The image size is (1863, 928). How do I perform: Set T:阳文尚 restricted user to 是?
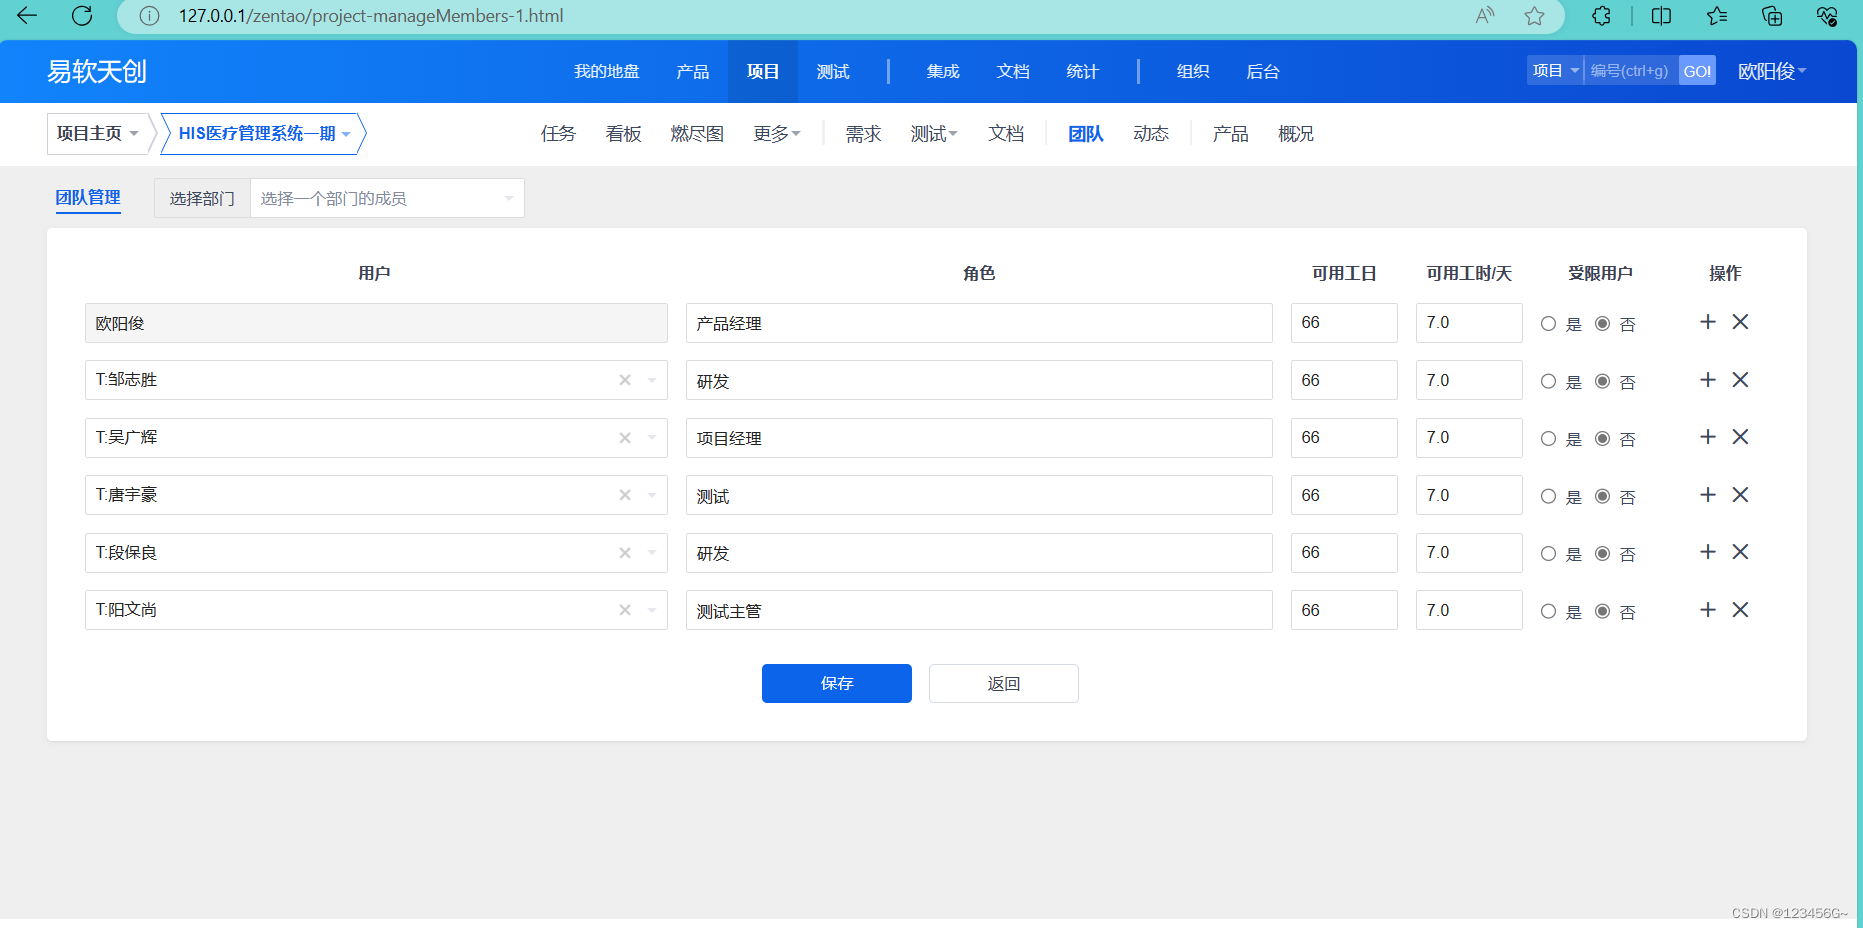click(1548, 611)
